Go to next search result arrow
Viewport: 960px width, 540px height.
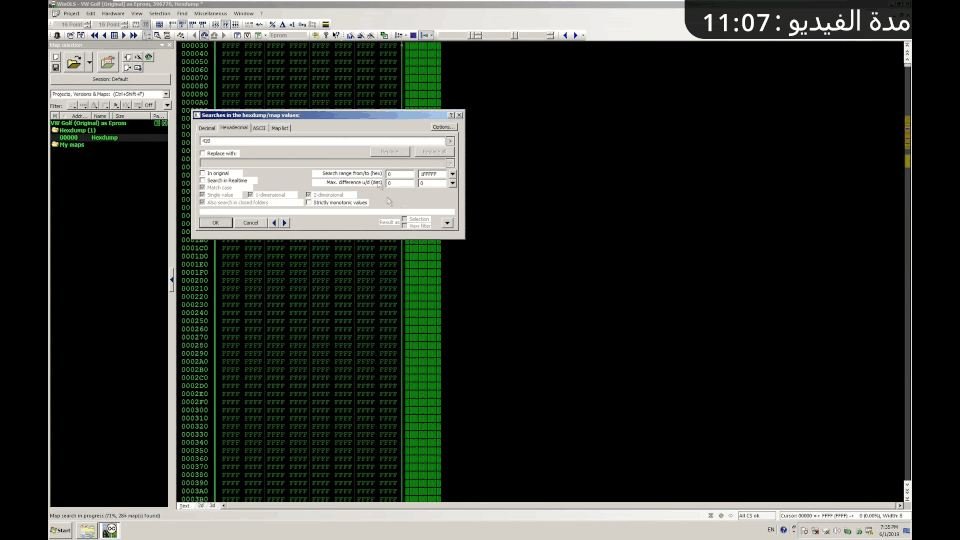click(285, 223)
